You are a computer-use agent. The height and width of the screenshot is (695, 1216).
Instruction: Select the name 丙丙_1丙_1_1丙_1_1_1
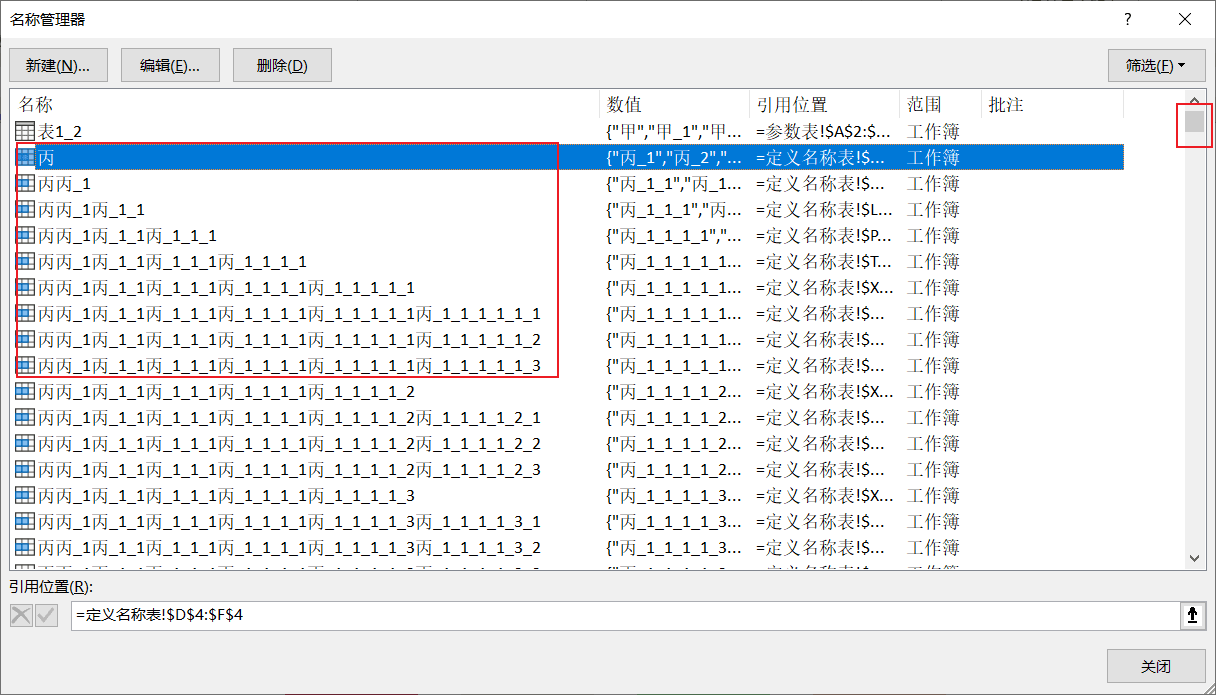pyautogui.click(x=127, y=235)
